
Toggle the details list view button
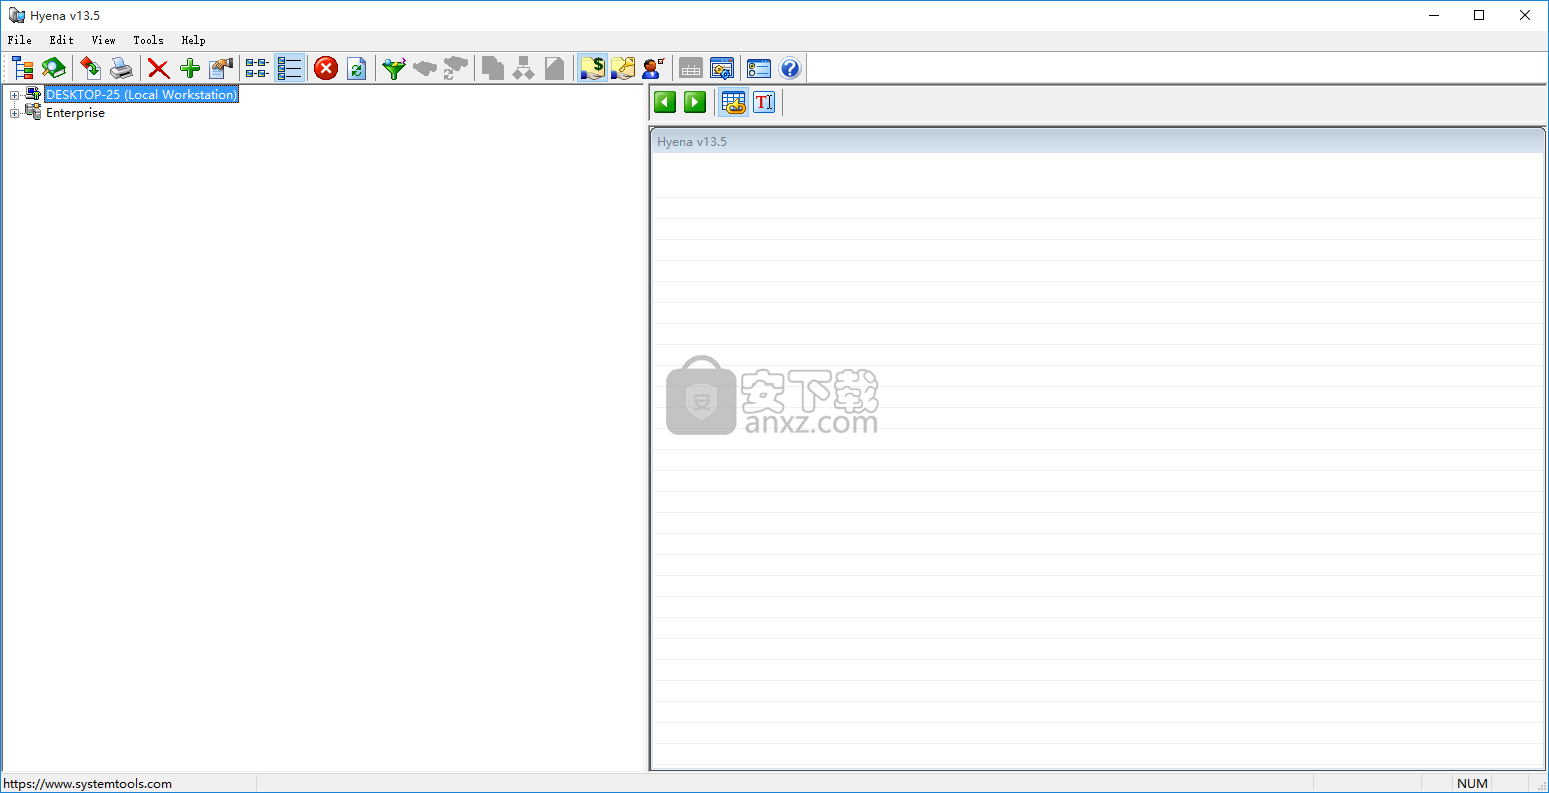pyautogui.click(x=289, y=68)
